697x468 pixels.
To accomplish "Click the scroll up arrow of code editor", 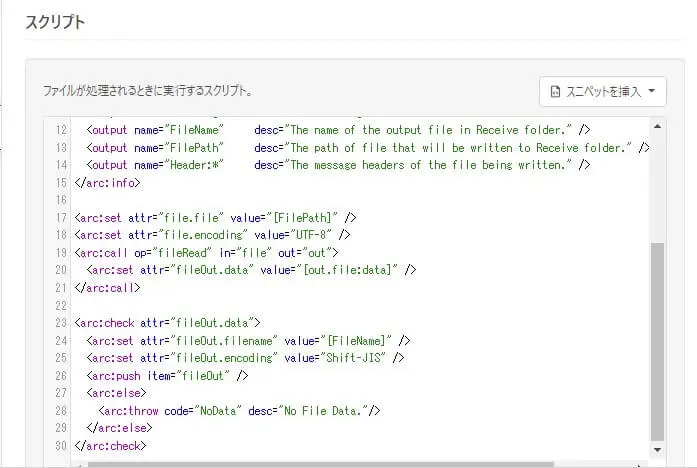I will tap(657, 127).
